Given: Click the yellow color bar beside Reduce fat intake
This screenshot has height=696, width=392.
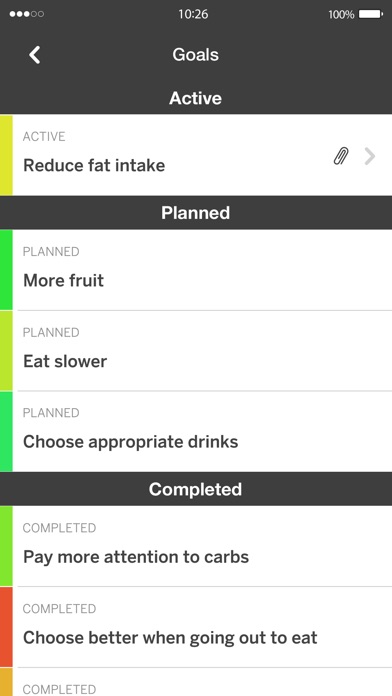Looking at the screenshot, I should (6, 155).
